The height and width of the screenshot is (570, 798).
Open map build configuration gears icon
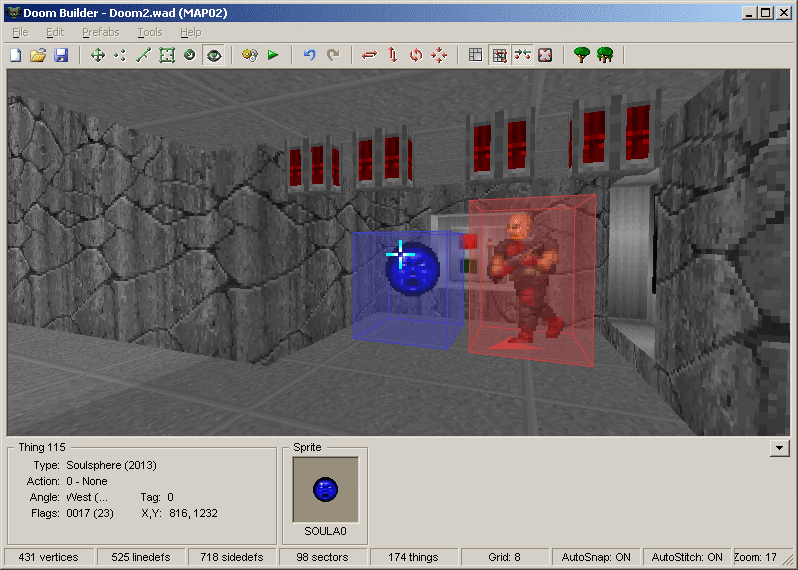click(250, 55)
